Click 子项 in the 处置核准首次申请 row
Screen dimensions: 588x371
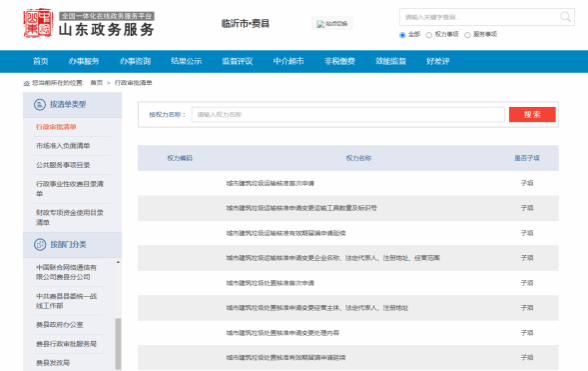(x=527, y=283)
